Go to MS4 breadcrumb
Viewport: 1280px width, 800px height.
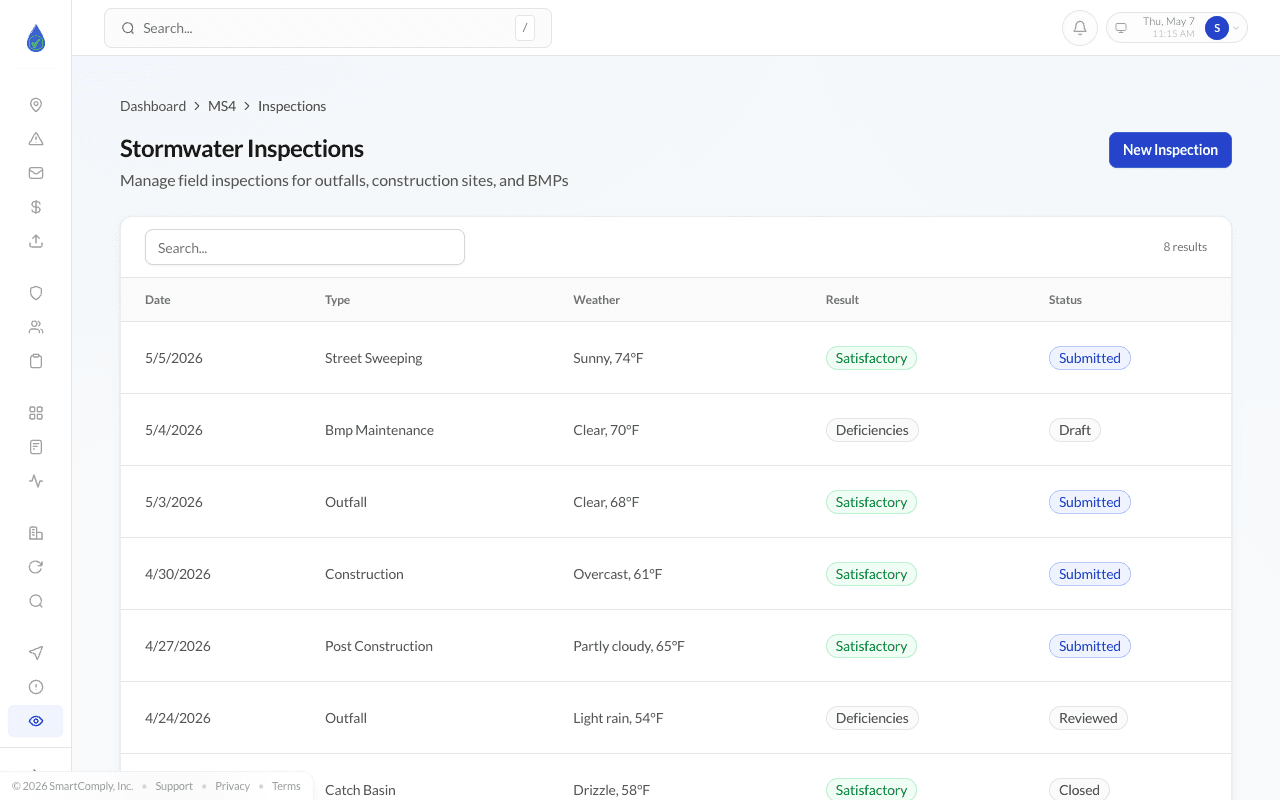coord(222,106)
